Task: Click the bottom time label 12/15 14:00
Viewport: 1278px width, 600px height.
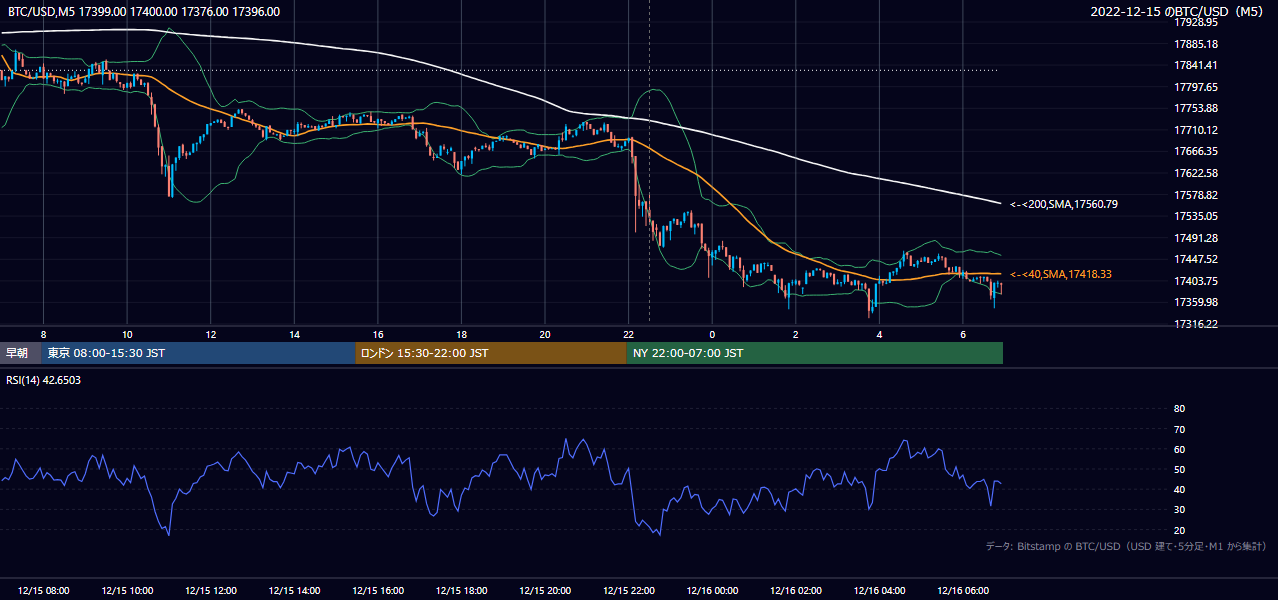Action: pos(294,591)
